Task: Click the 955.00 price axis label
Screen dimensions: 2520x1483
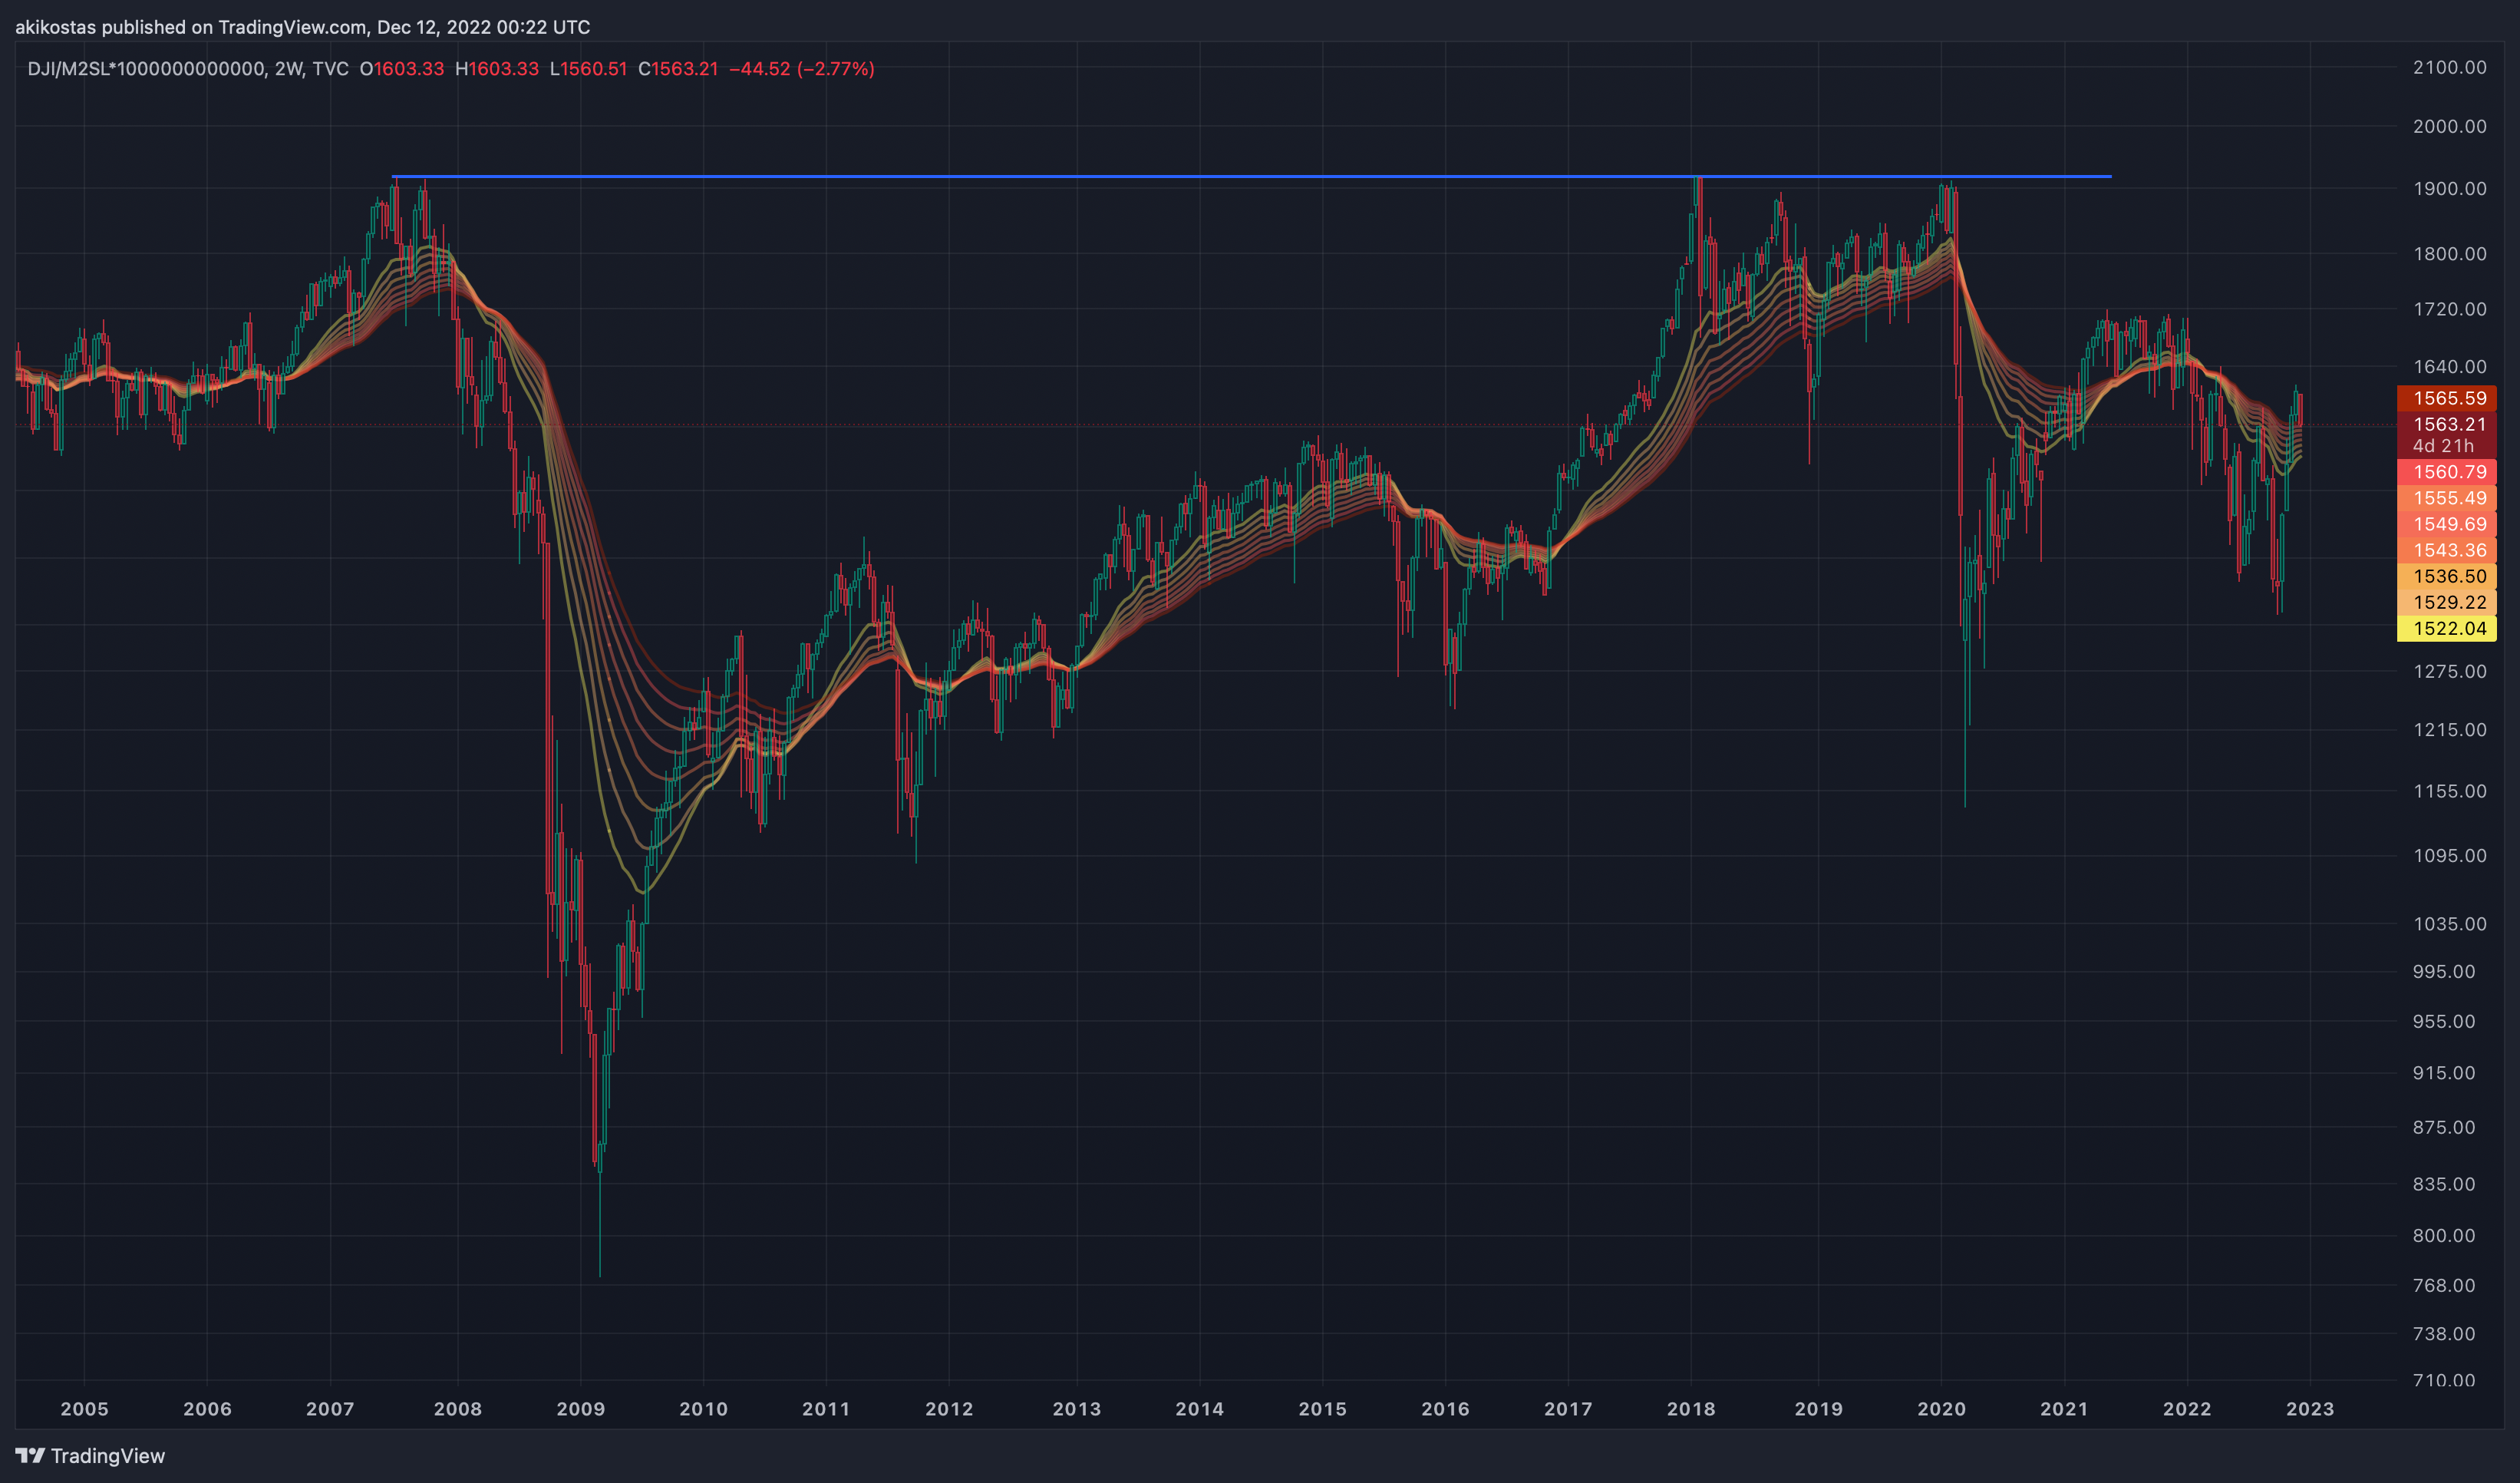Action: pos(2444,1022)
